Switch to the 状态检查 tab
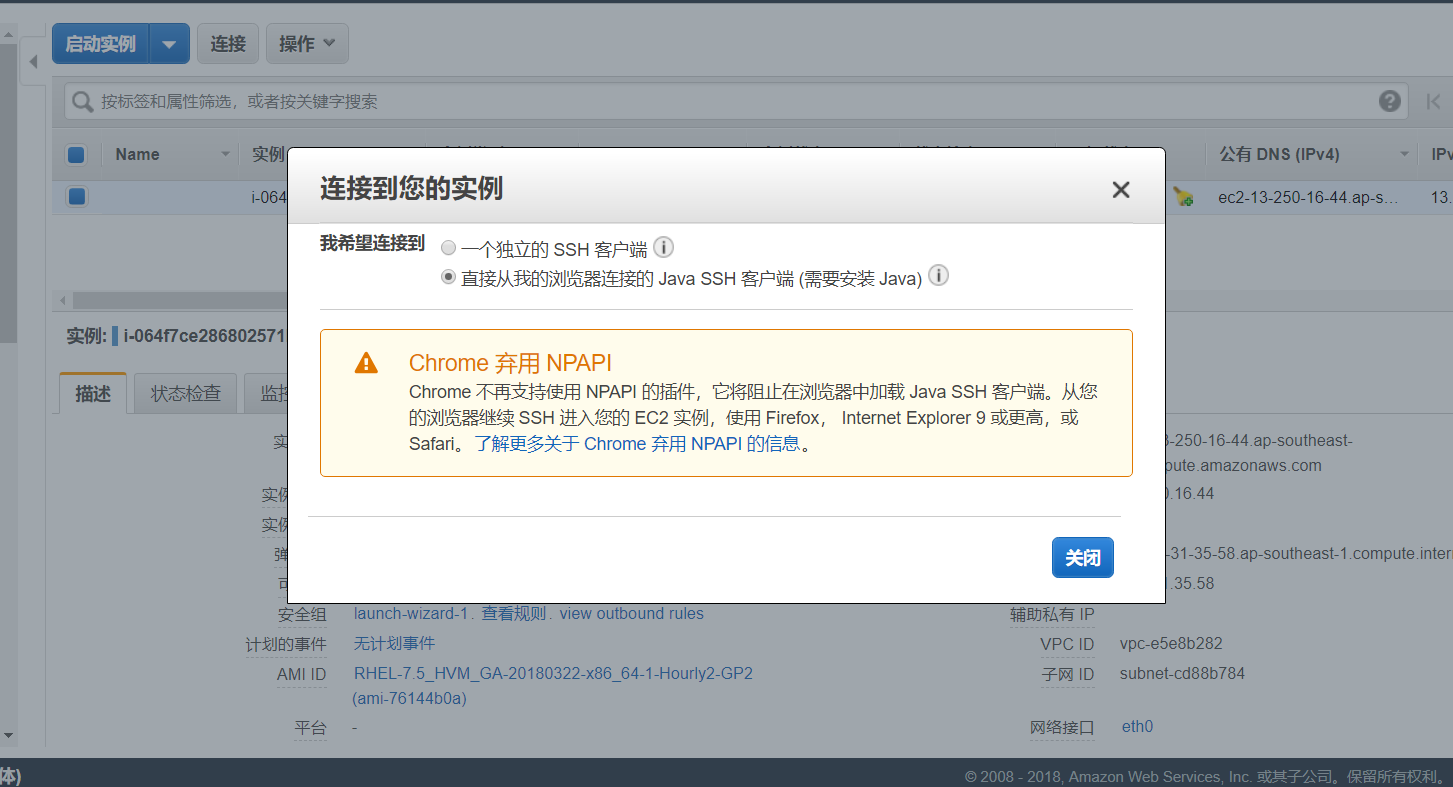1453x787 pixels. click(185, 394)
